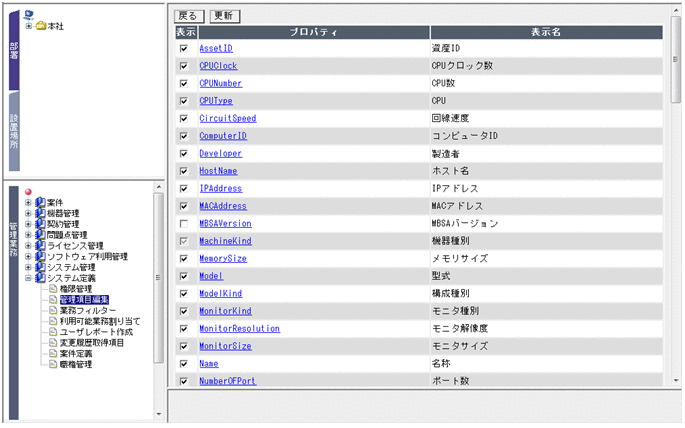Screen dimensions: 685x428
Task: Expand the ライセンス管理 tree node
Action: pos(28,245)
